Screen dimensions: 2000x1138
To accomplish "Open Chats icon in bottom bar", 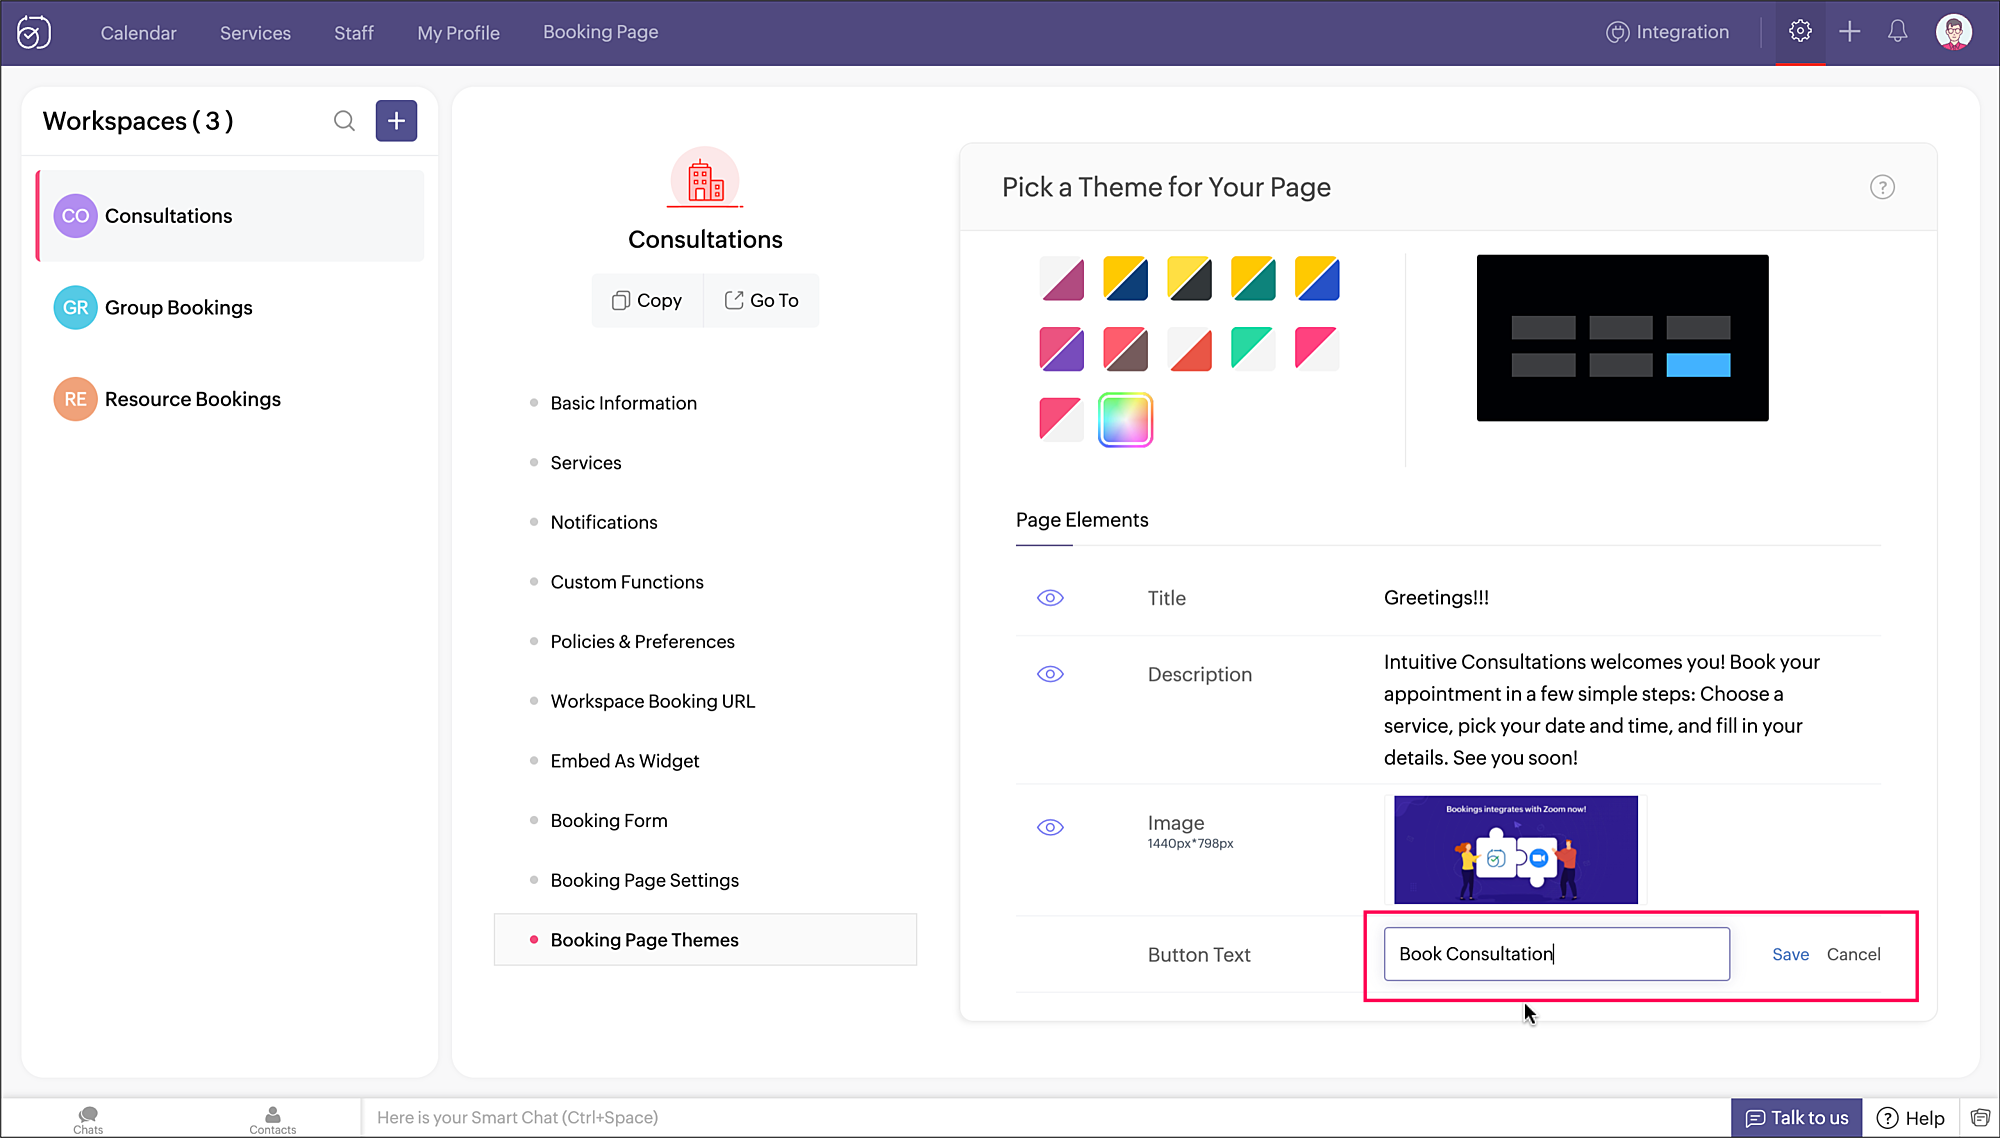I will pyautogui.click(x=88, y=1118).
